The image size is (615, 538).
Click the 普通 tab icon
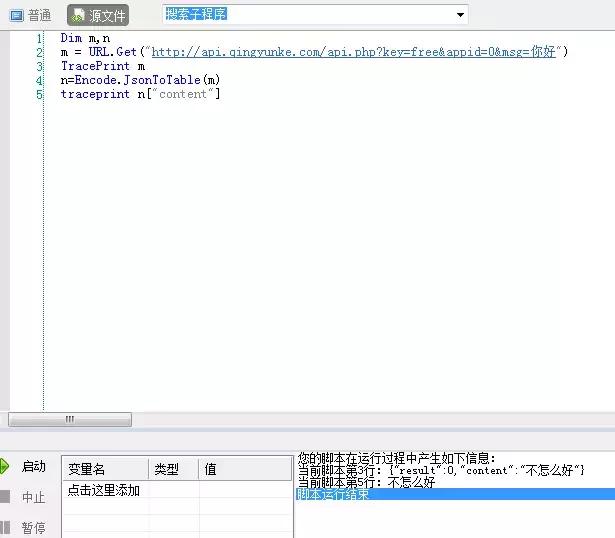(x=16, y=16)
